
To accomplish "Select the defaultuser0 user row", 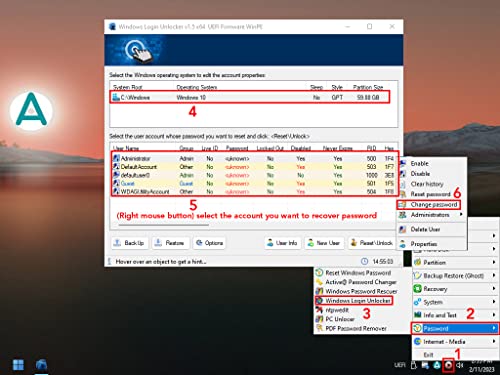I will [254, 175].
